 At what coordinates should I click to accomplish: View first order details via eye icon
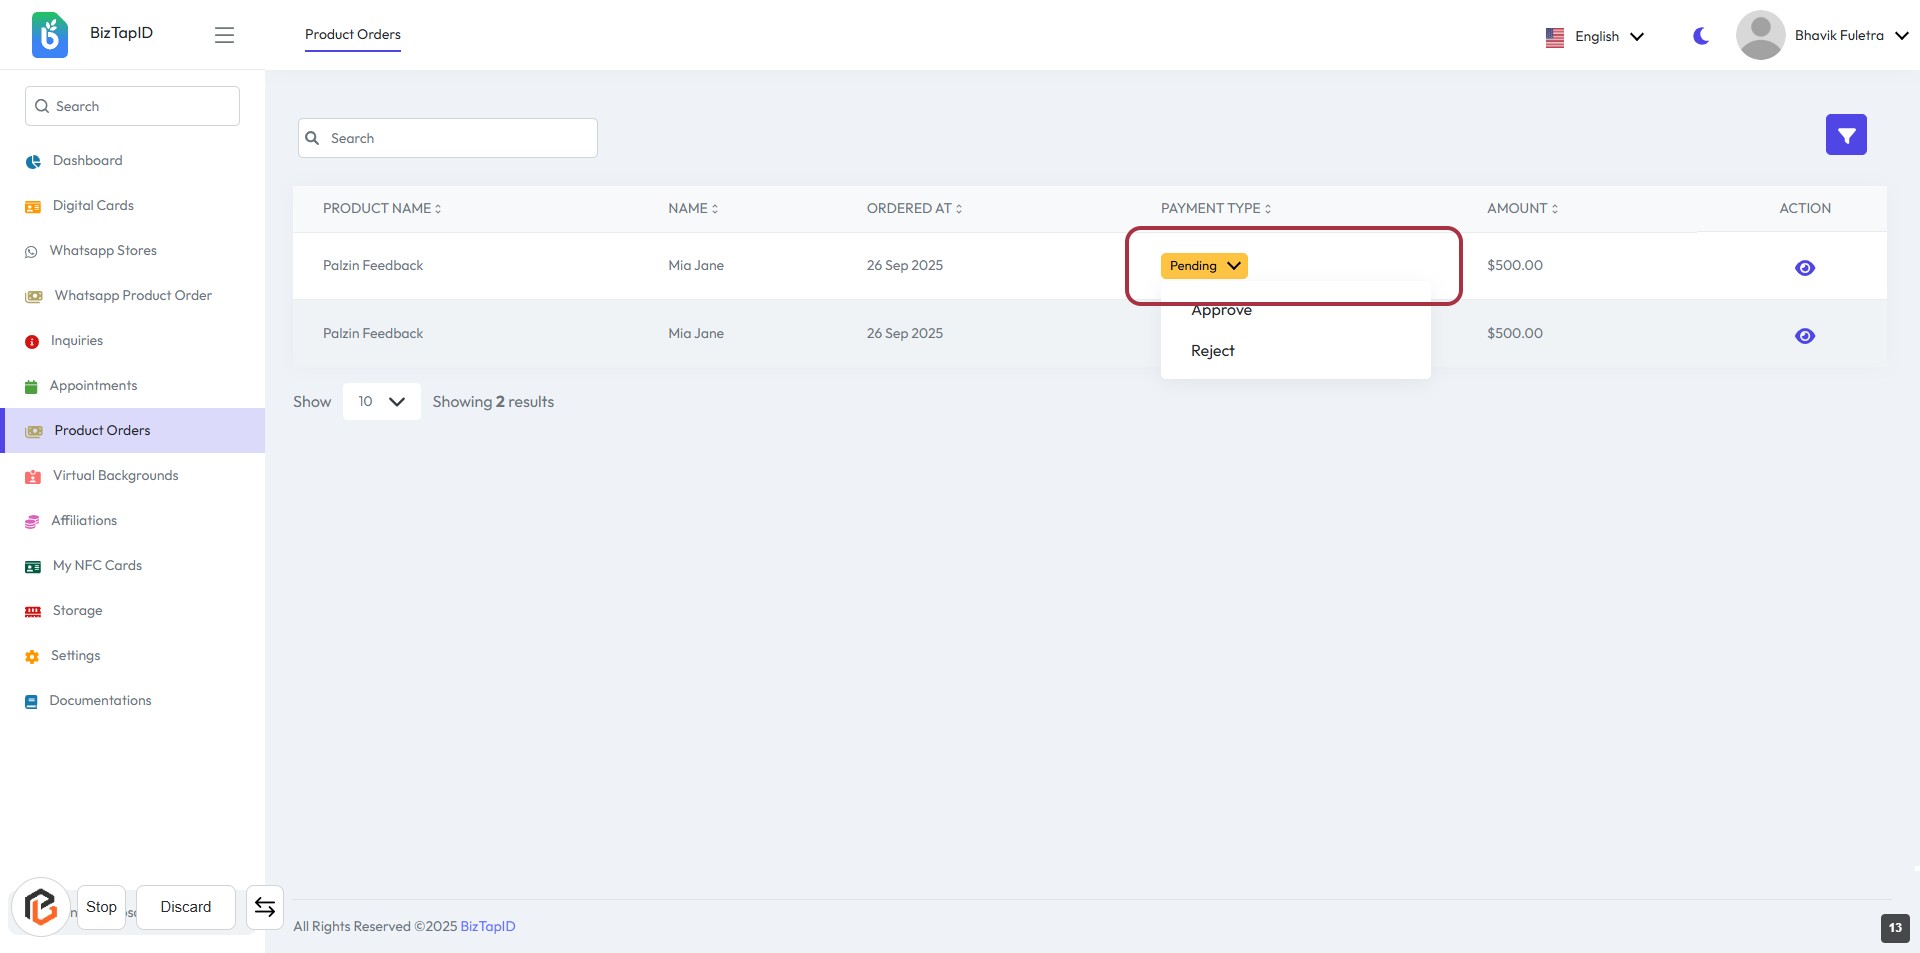(x=1804, y=268)
